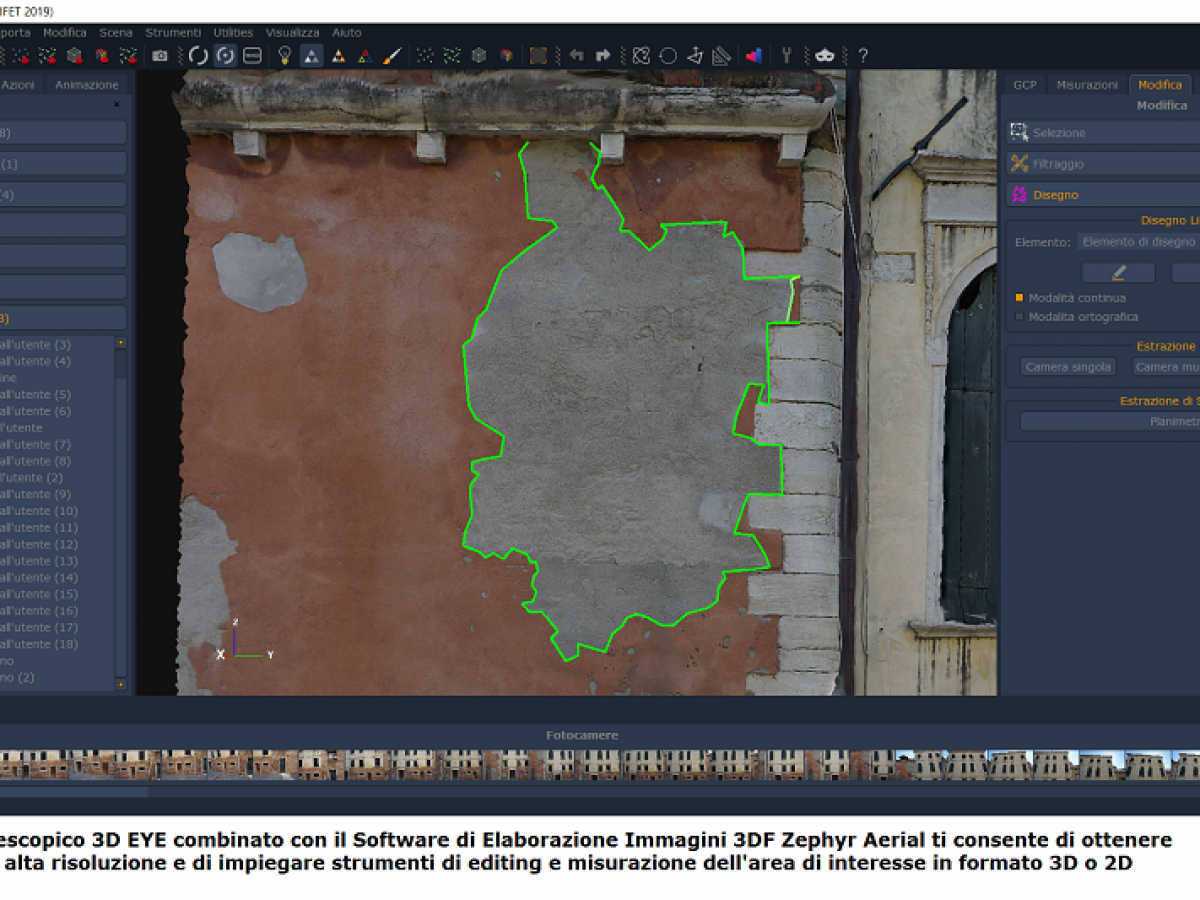The image size is (1200, 900).
Task: Click the set square measurement icon
Action: click(x=722, y=55)
